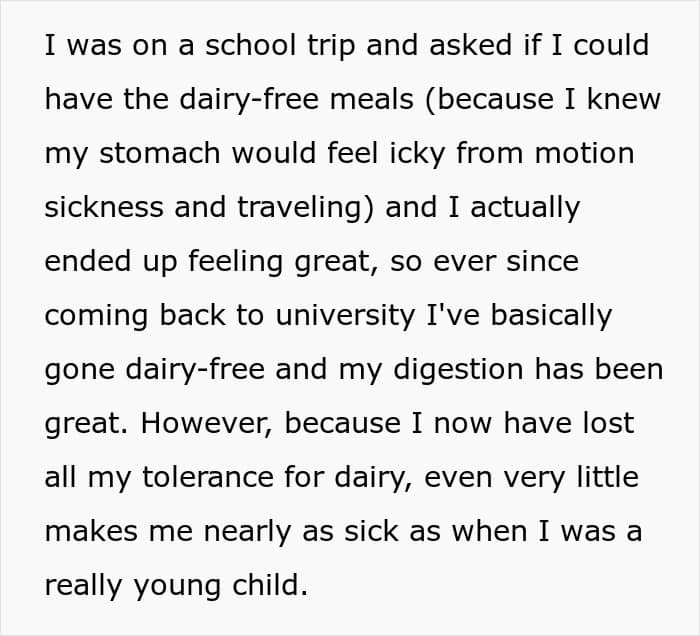Click the word "icky"
Image resolution: width=700 pixels, height=636 pixels.
[417, 154]
